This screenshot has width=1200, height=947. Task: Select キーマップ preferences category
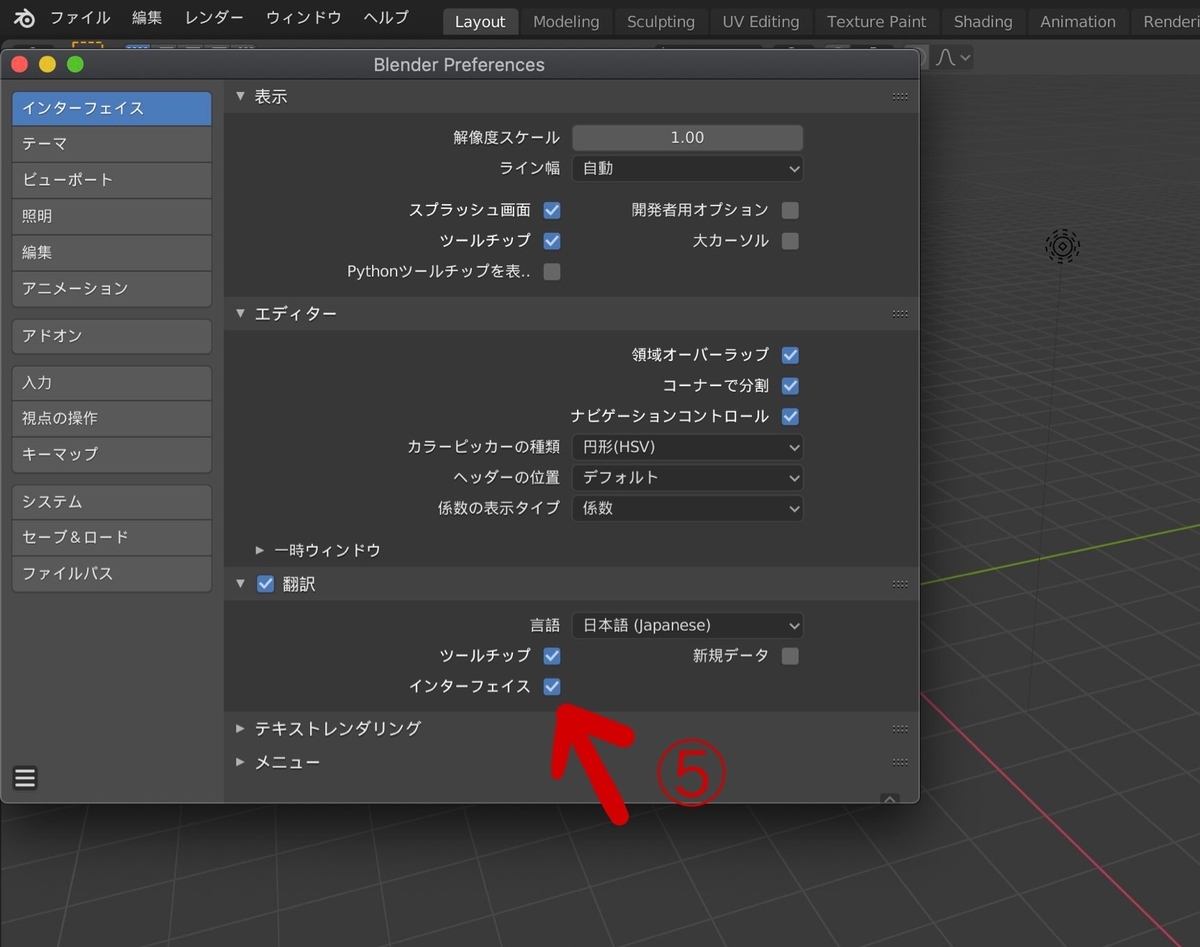point(112,454)
